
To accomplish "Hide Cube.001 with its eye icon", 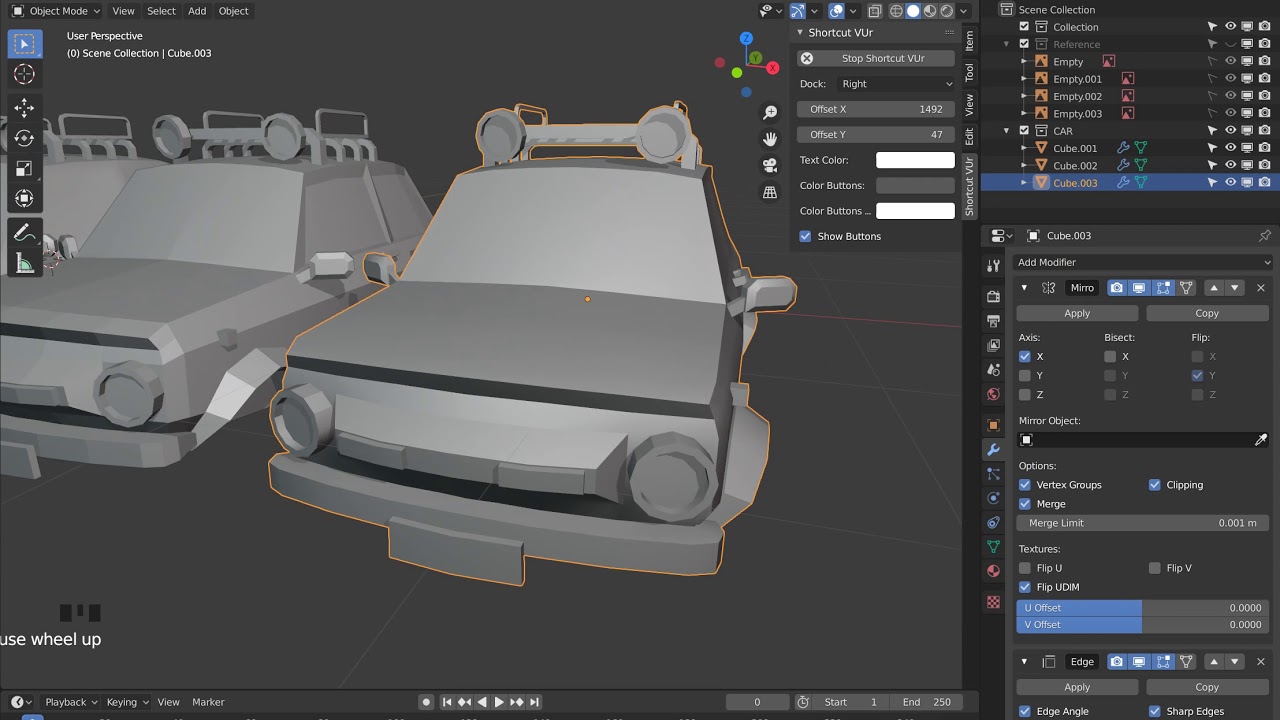I will (1231, 148).
